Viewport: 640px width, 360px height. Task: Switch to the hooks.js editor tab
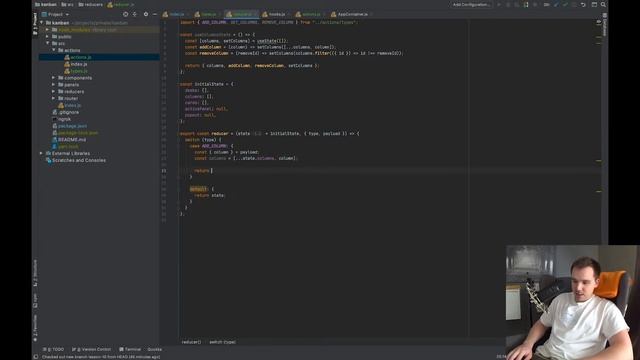click(x=276, y=14)
